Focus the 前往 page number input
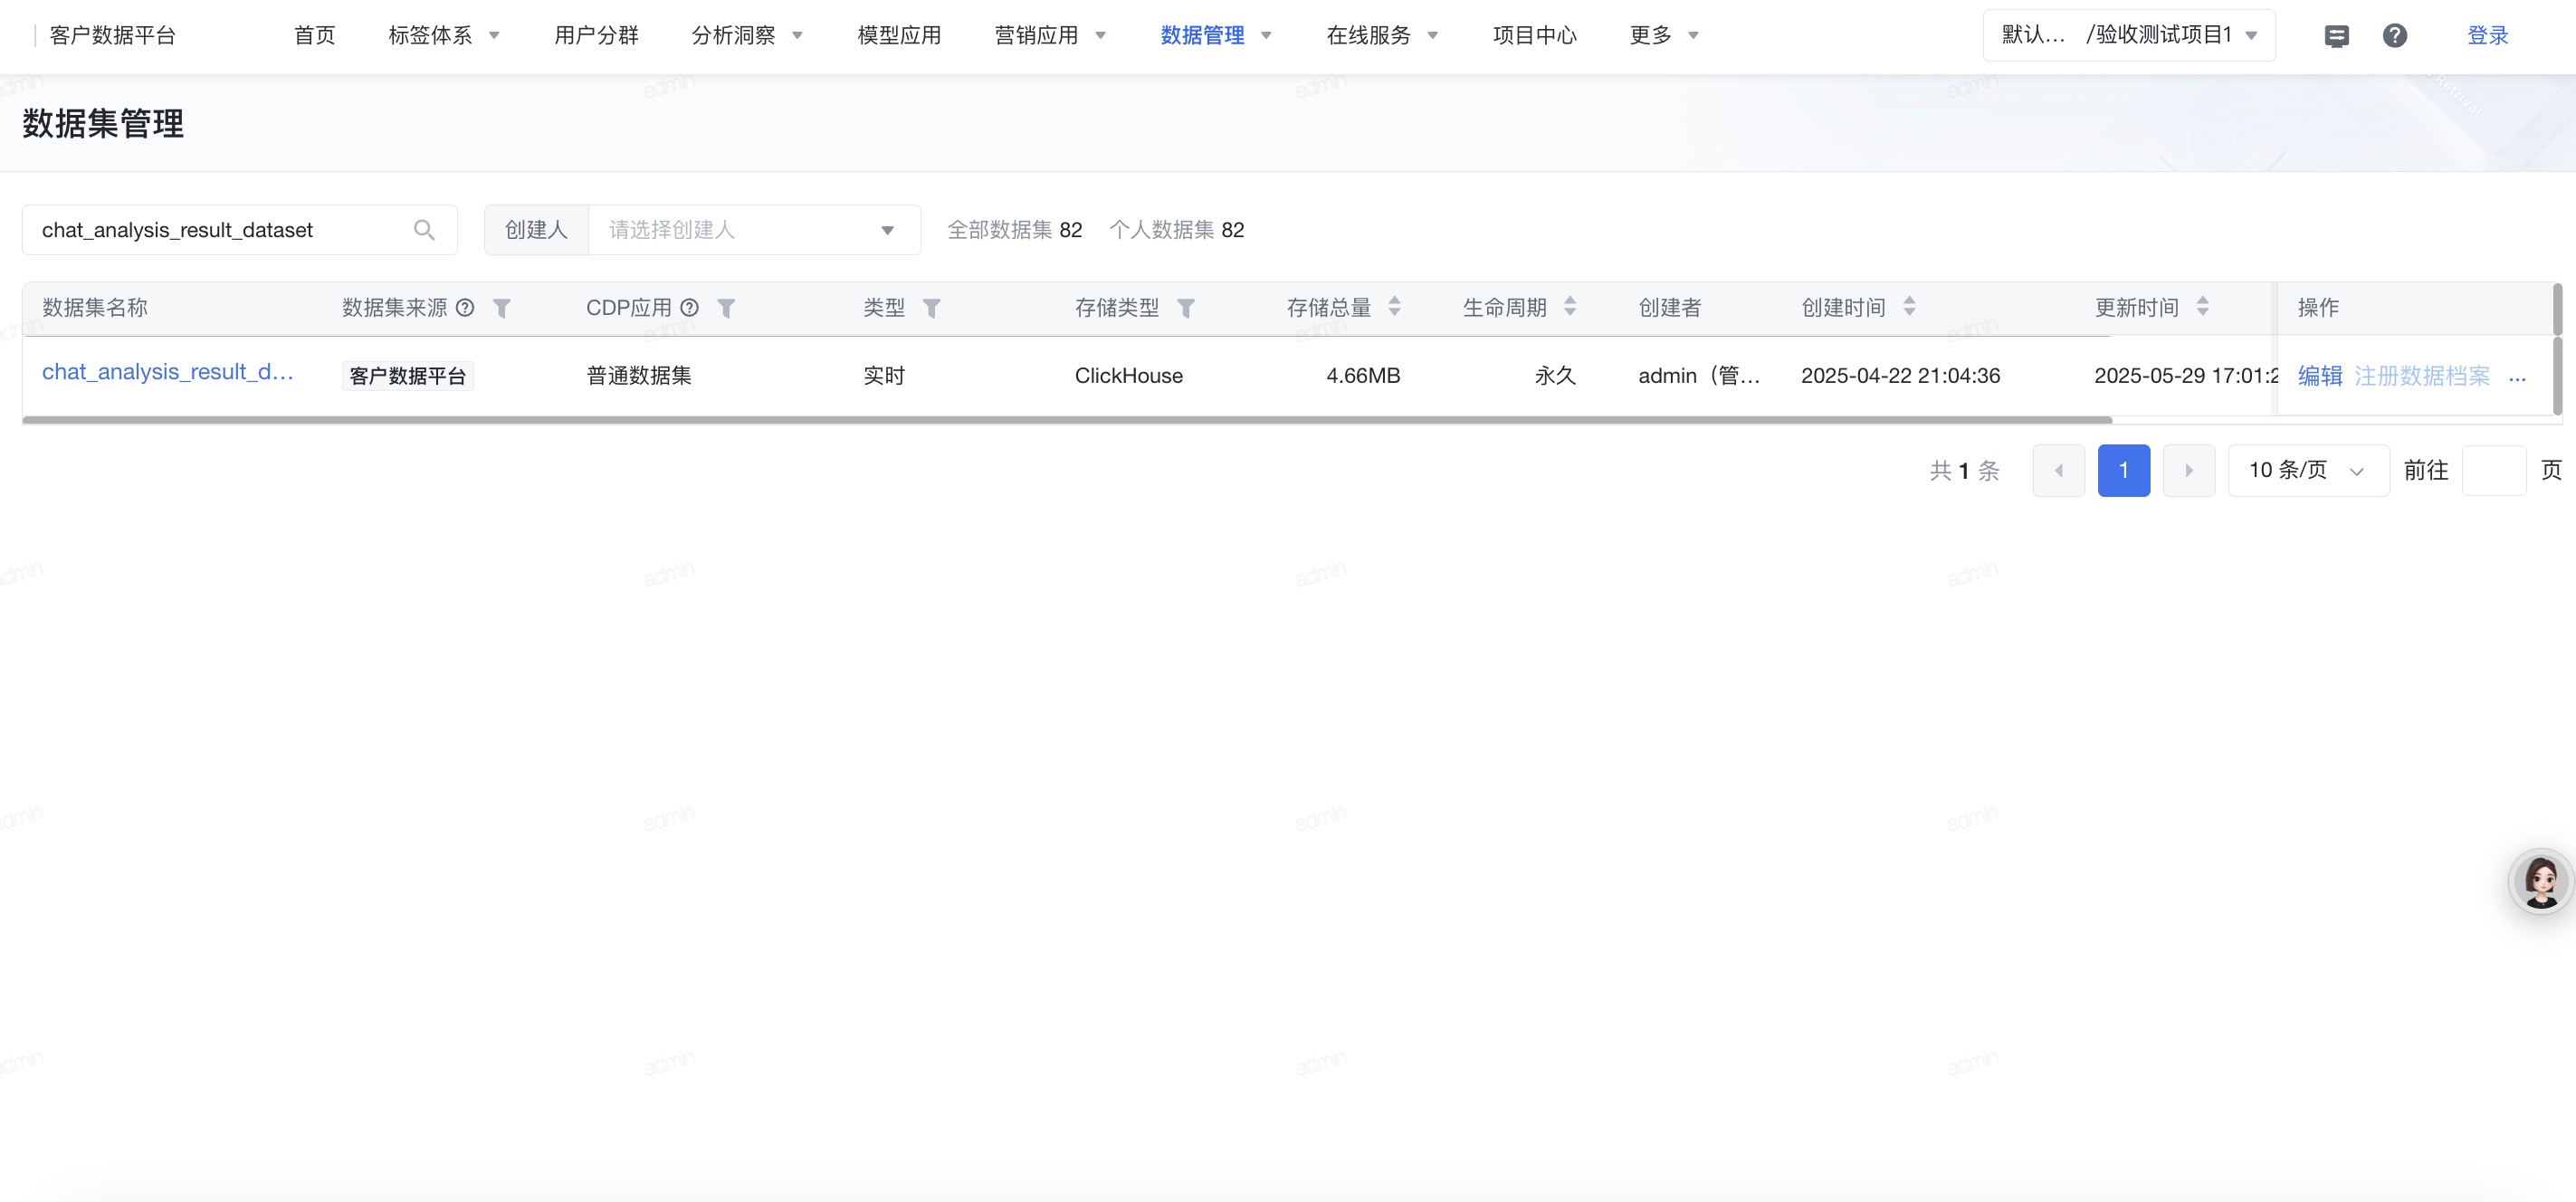Viewport: 2576px width, 1202px height. tap(2493, 470)
